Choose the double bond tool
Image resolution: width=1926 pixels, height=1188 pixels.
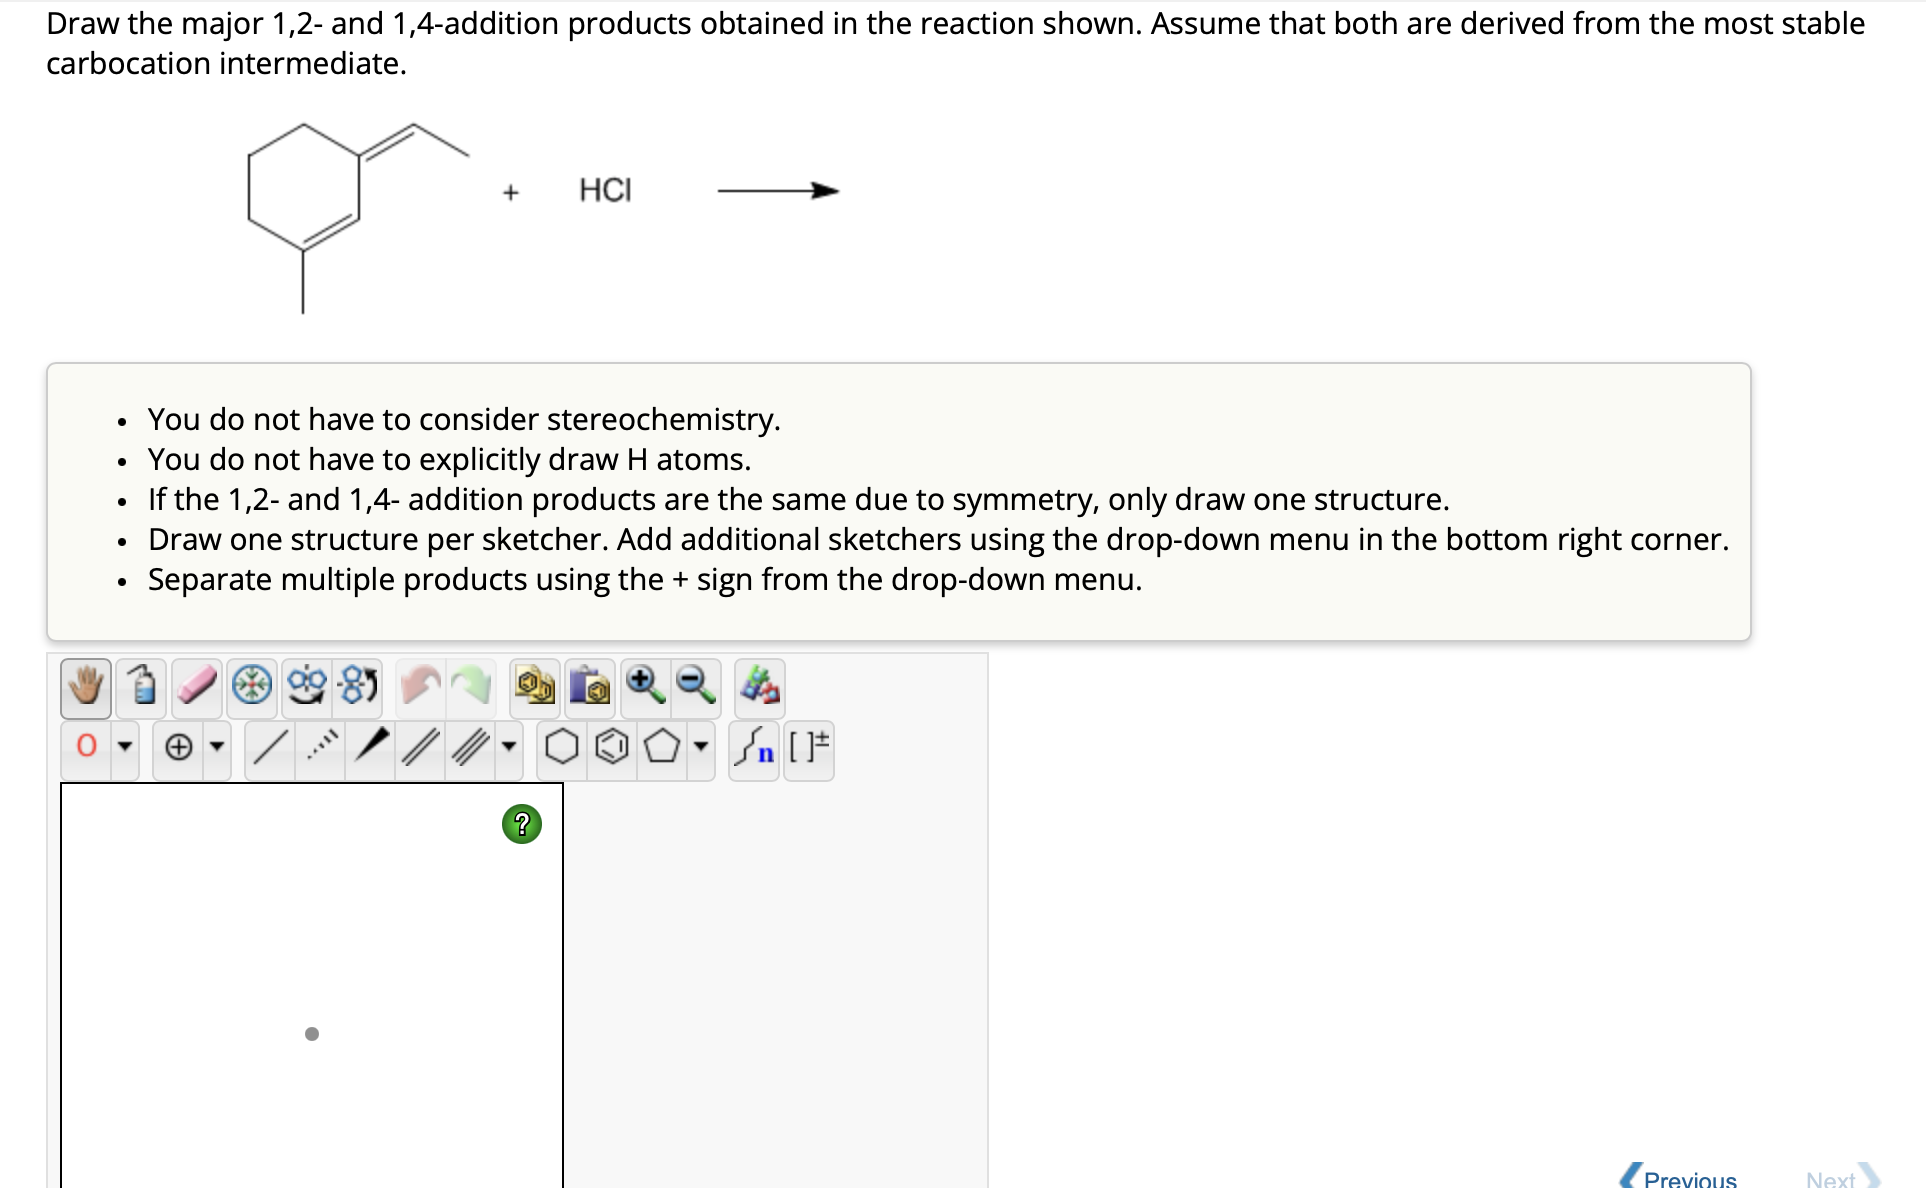click(420, 747)
